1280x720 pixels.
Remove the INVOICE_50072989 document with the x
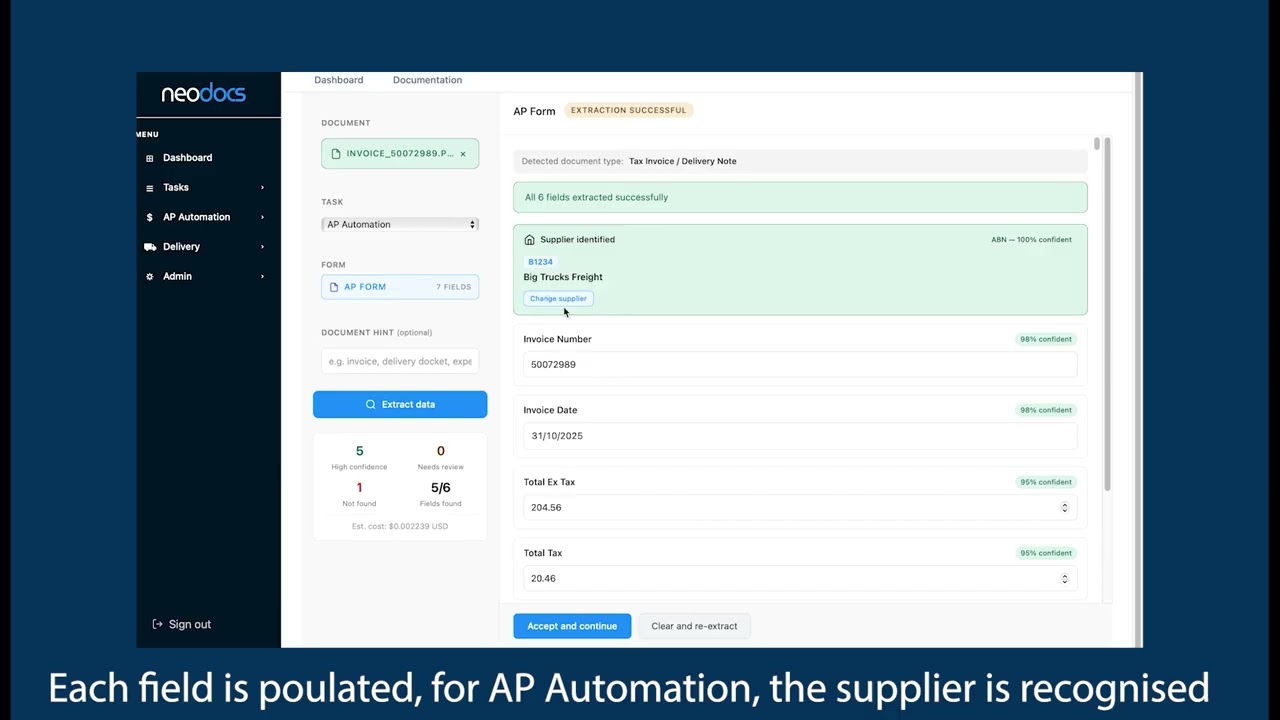coord(463,154)
